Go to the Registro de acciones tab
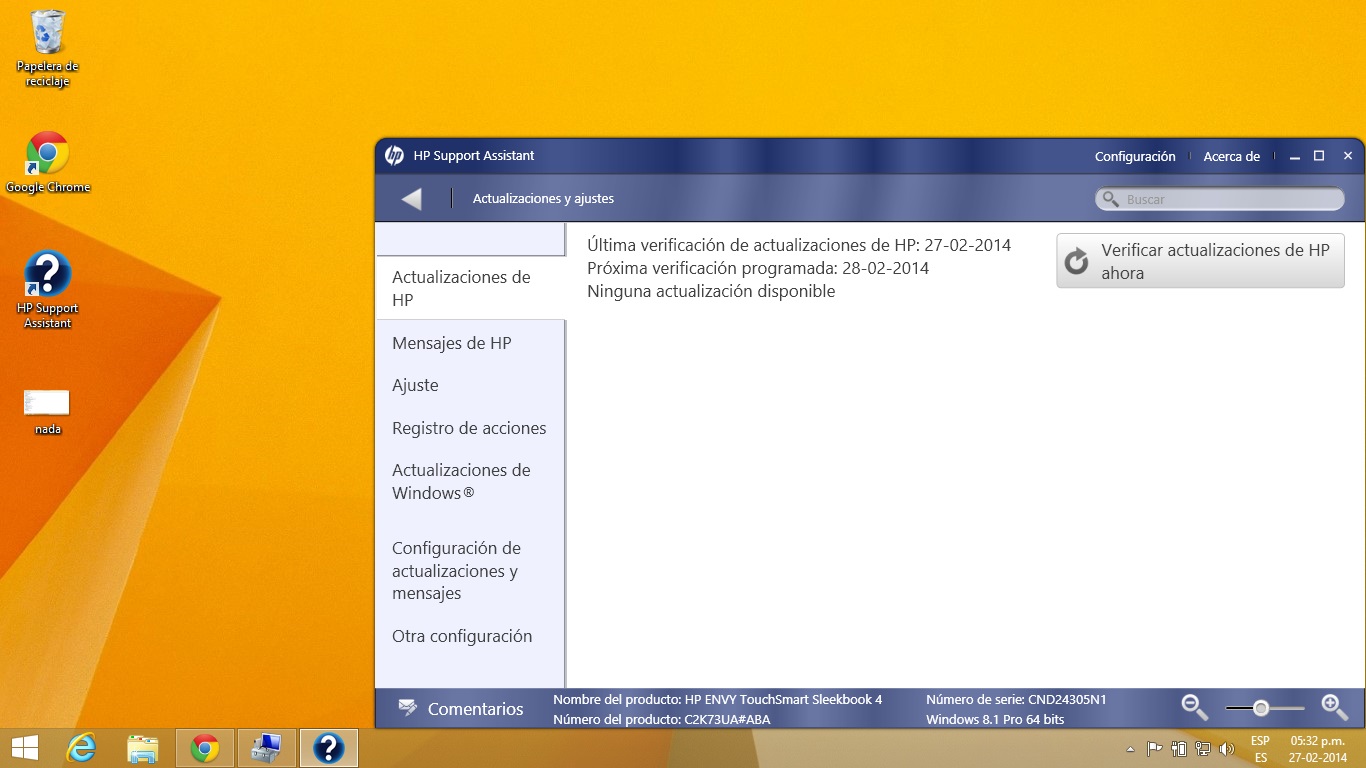This screenshot has width=1366, height=768. click(x=471, y=428)
